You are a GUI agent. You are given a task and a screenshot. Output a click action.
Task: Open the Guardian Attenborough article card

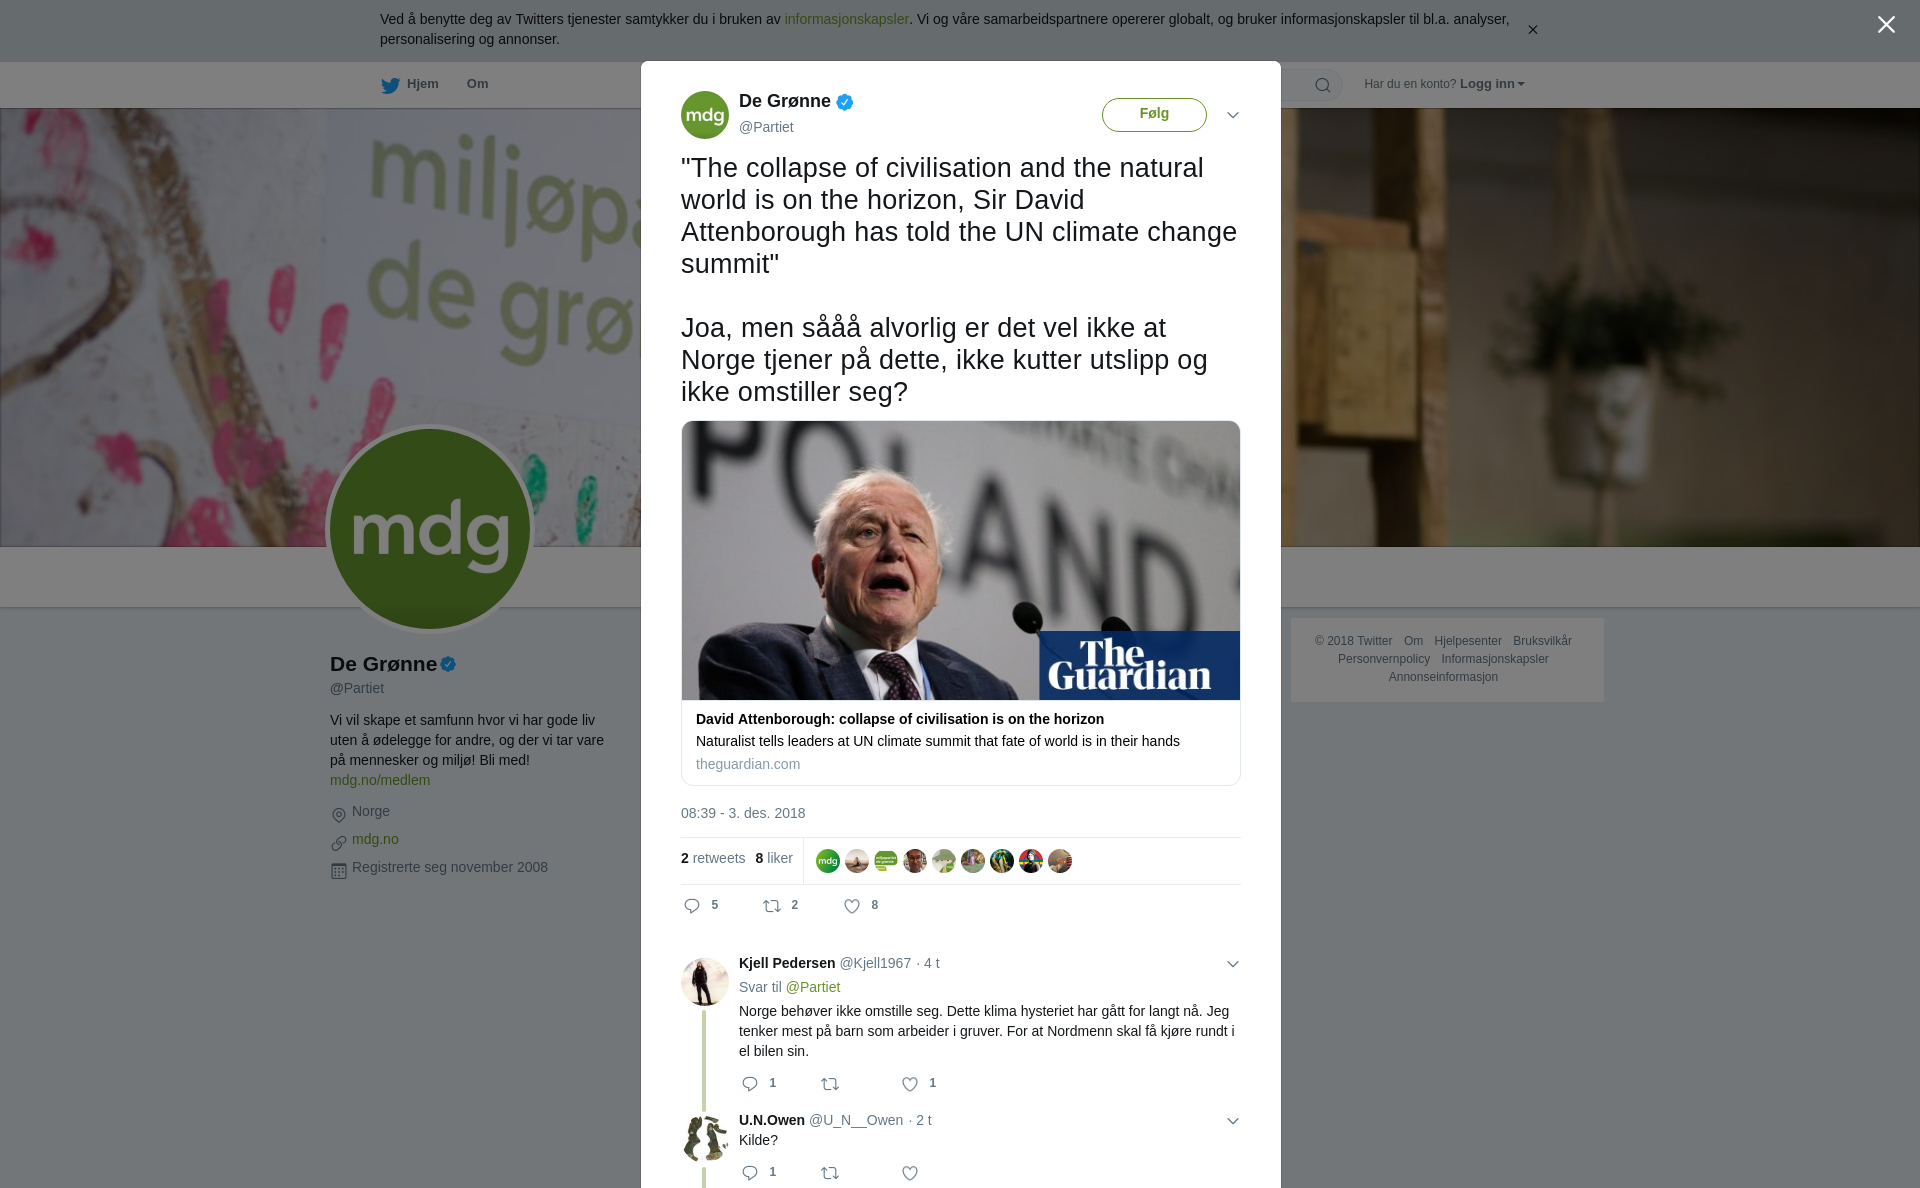tap(960, 603)
